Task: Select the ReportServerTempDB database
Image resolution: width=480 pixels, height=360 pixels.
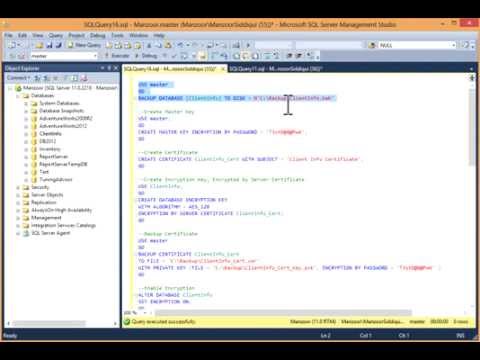Action: coord(63,164)
